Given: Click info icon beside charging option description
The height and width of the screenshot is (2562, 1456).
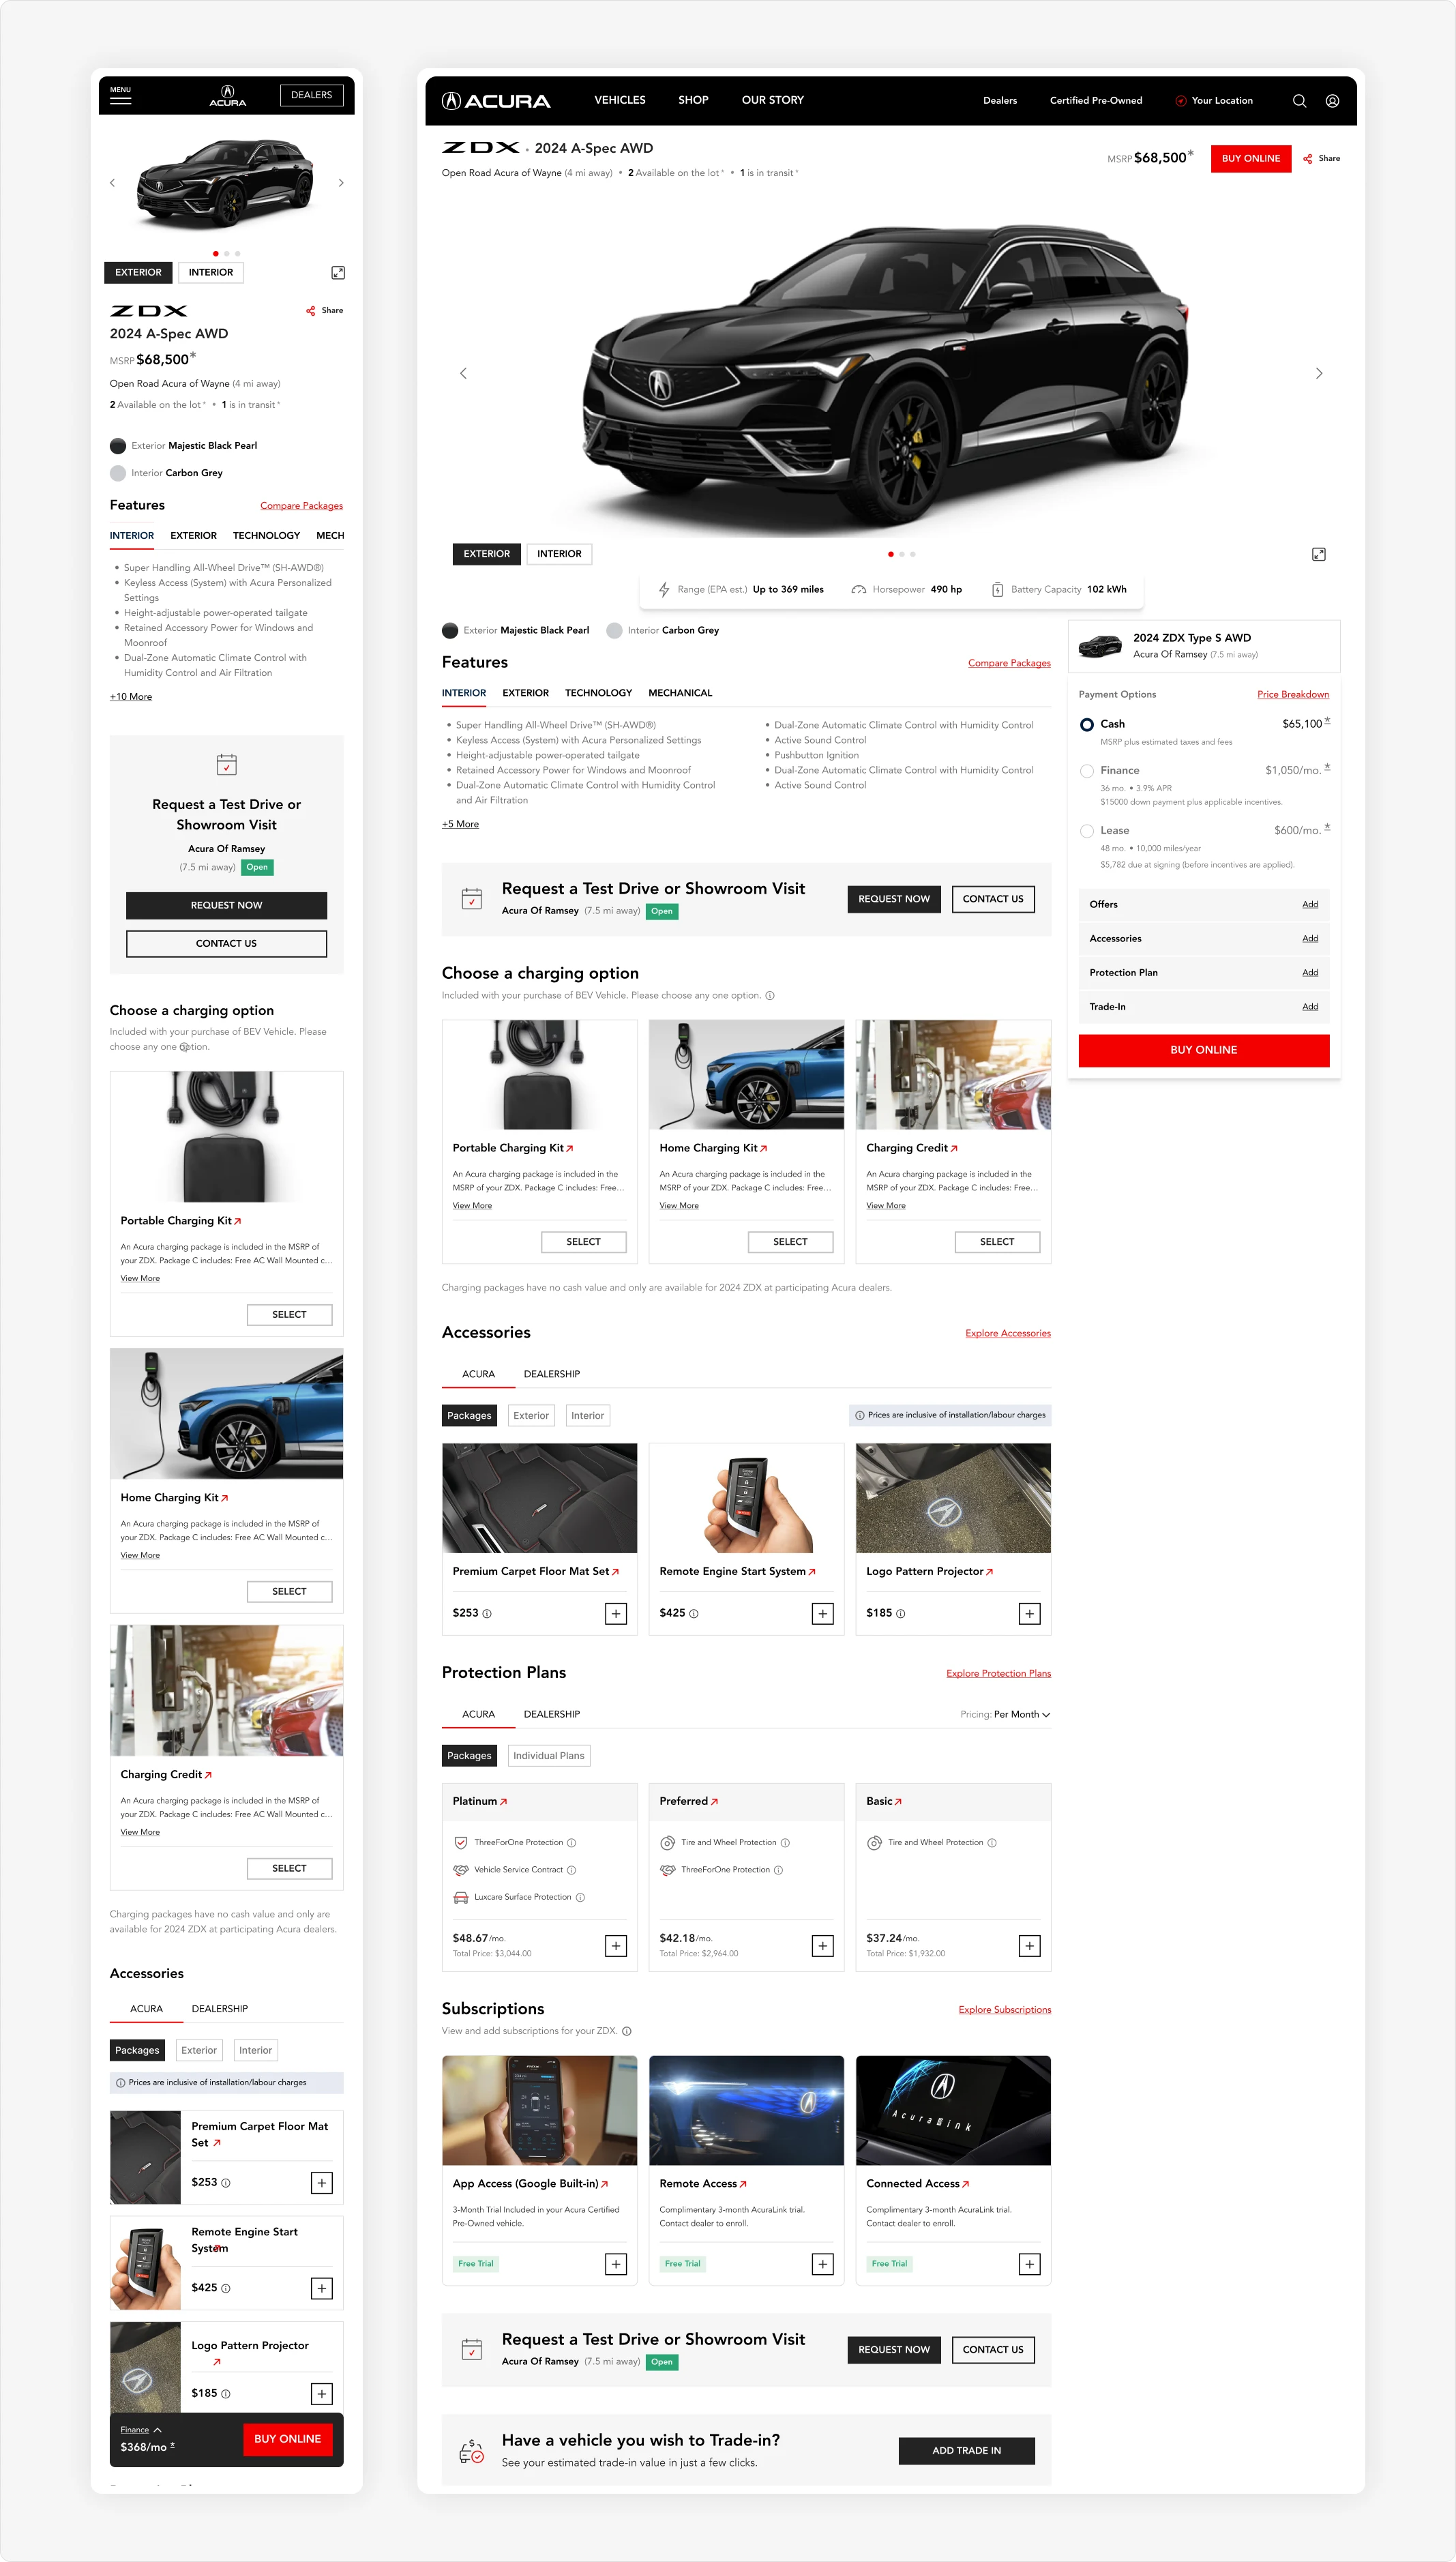Looking at the screenshot, I should pos(770,996).
